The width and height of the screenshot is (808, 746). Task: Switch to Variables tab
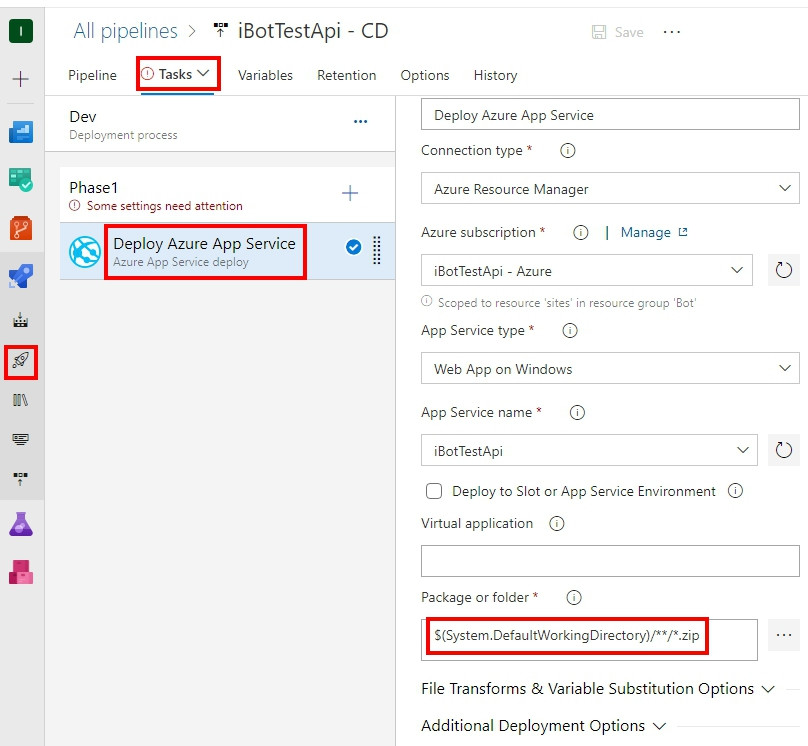265,75
